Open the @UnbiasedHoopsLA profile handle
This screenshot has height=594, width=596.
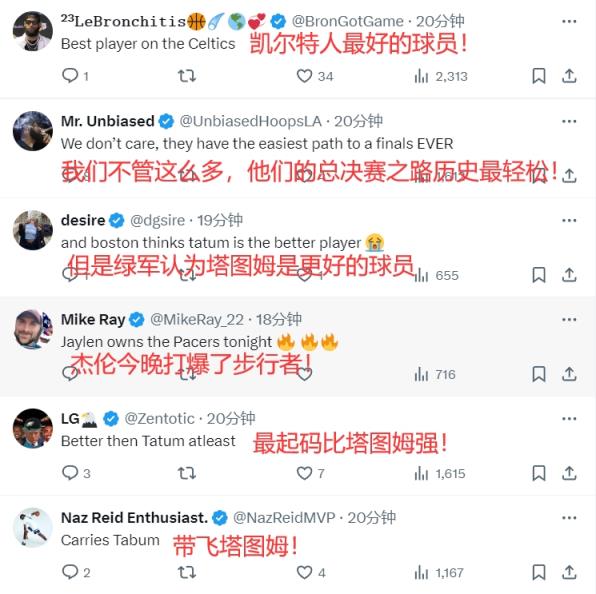250,121
